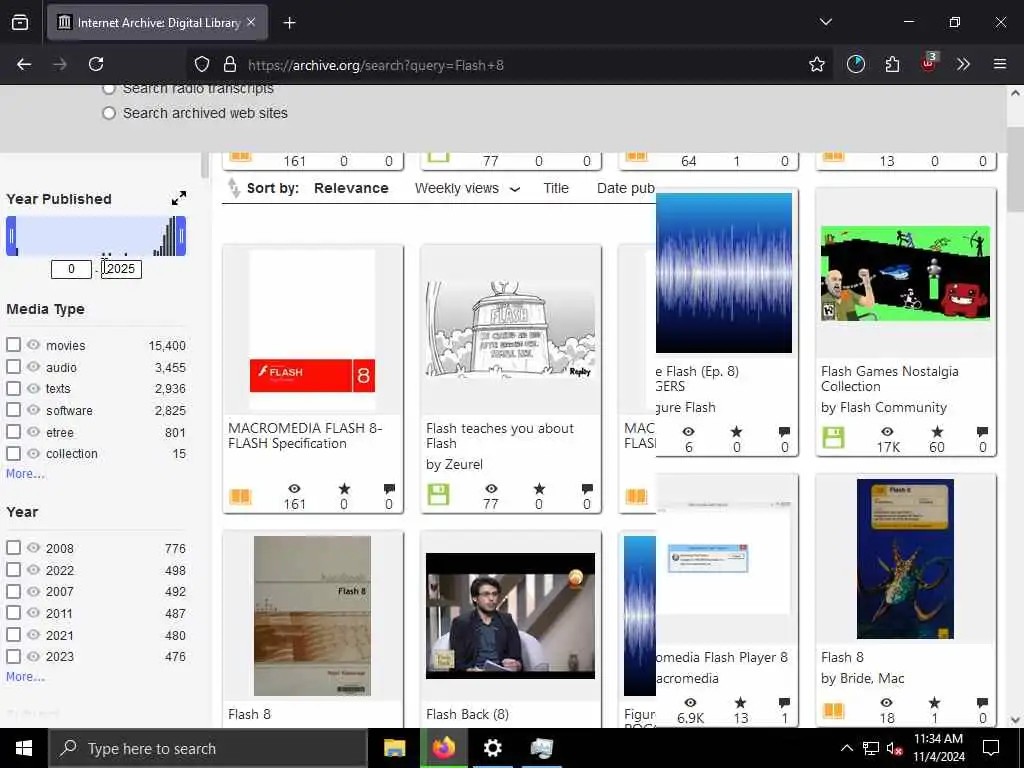
Task: Click floppy icon on Flash Games Nostalgia card
Action: [833, 438]
